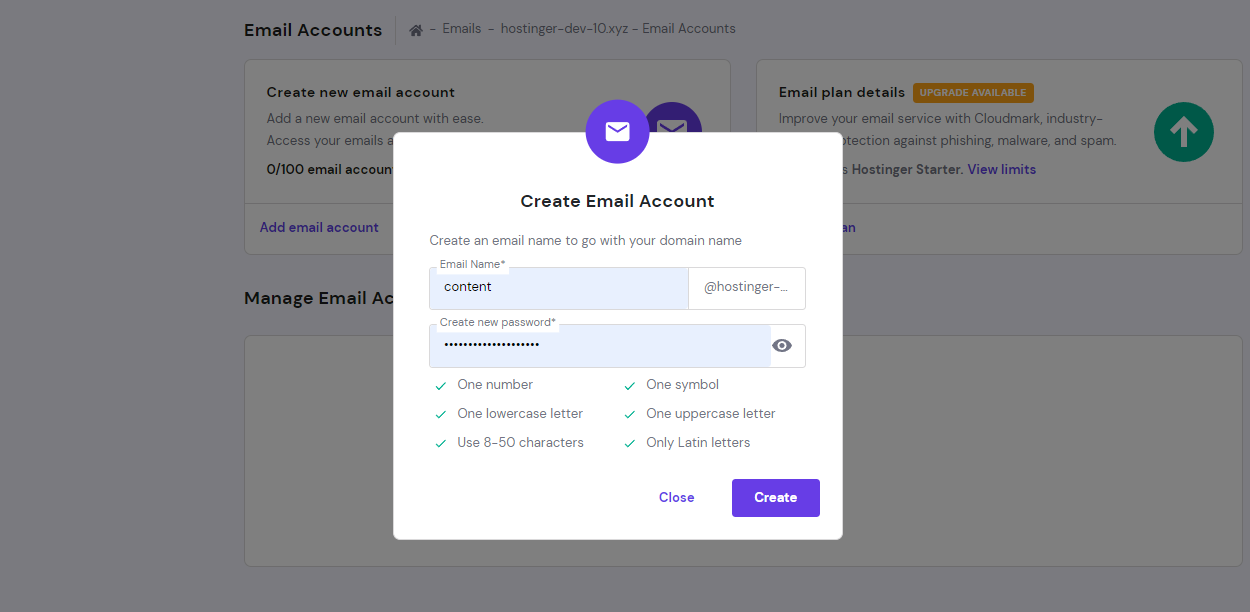The height and width of the screenshot is (612, 1250).
Task: Toggle password visibility eye icon
Action: point(782,346)
